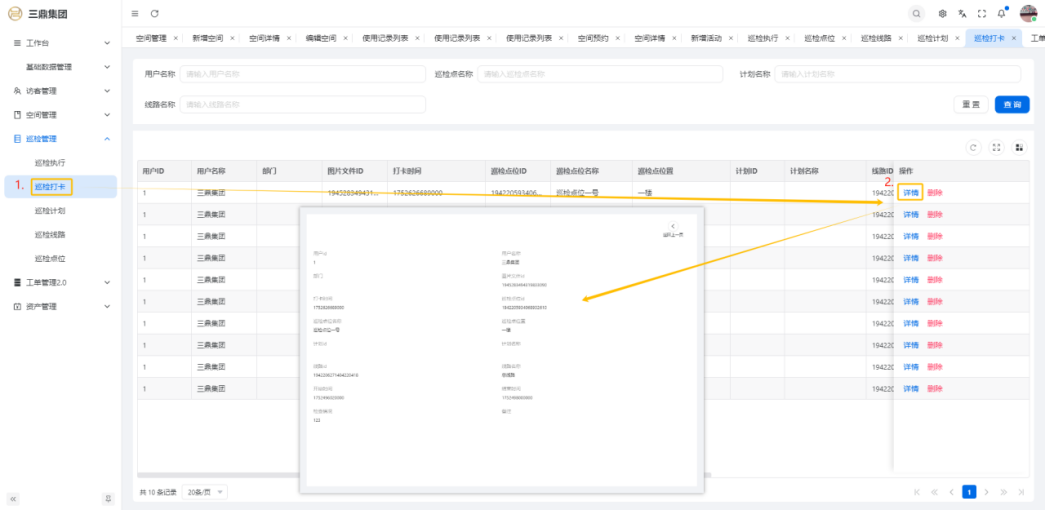Switch to the 巡检计划 tab

coord(932,38)
